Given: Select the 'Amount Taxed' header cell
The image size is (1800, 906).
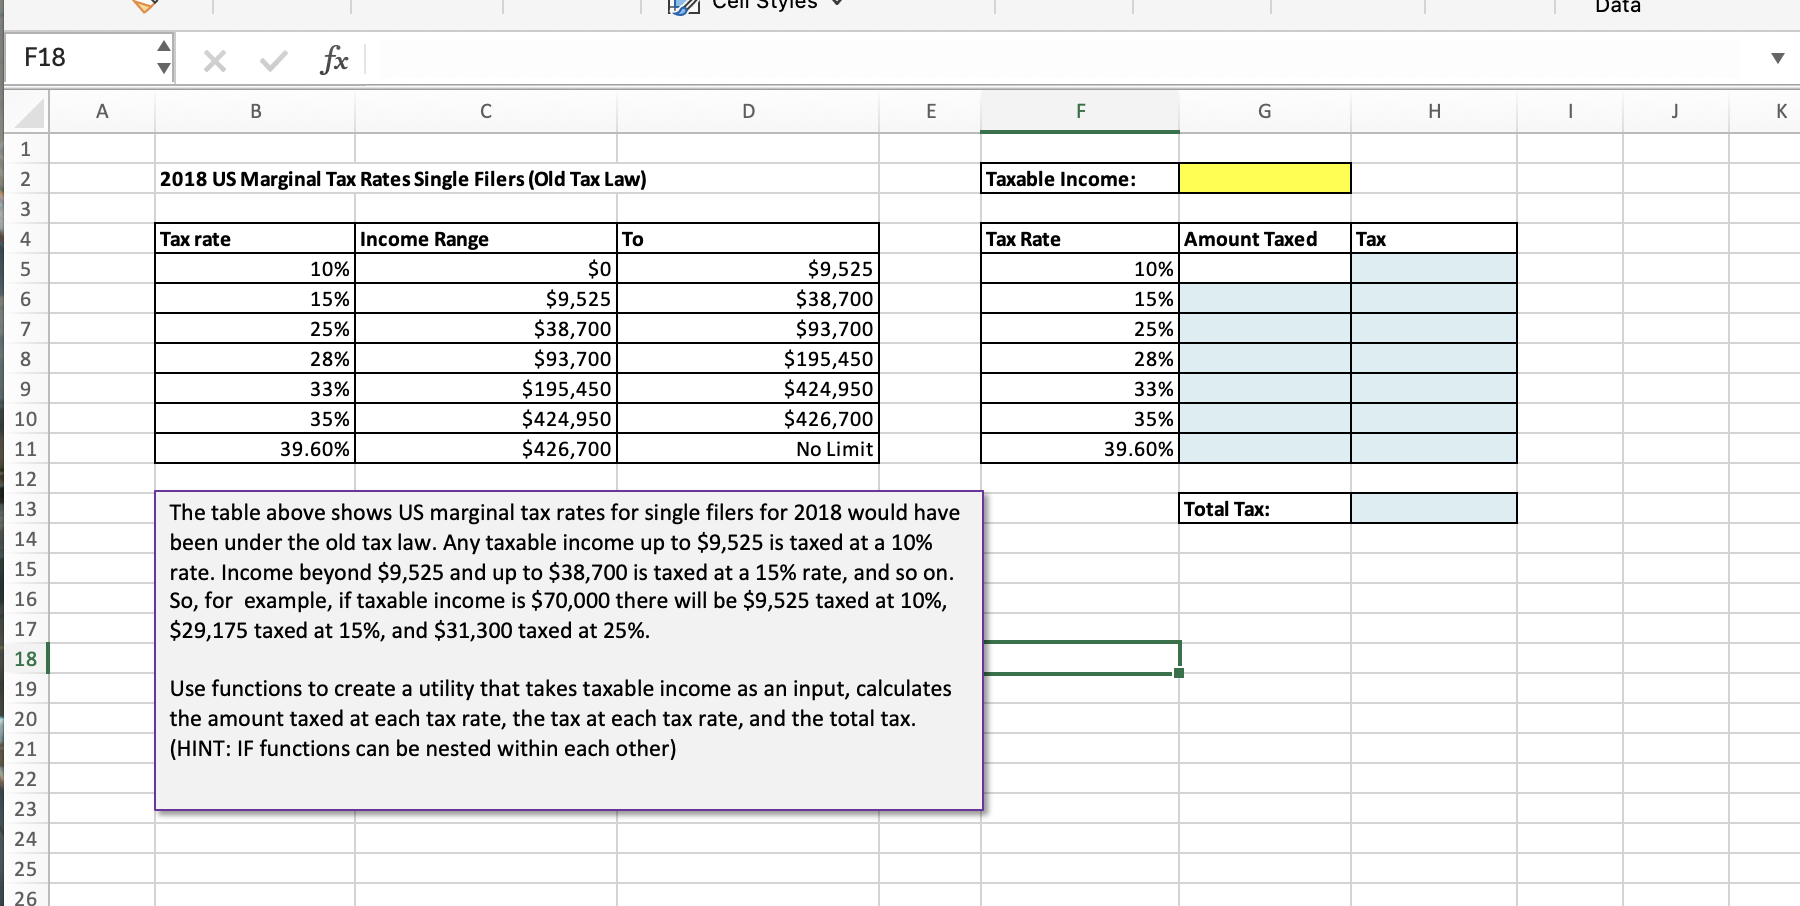Looking at the screenshot, I should coord(1265,239).
